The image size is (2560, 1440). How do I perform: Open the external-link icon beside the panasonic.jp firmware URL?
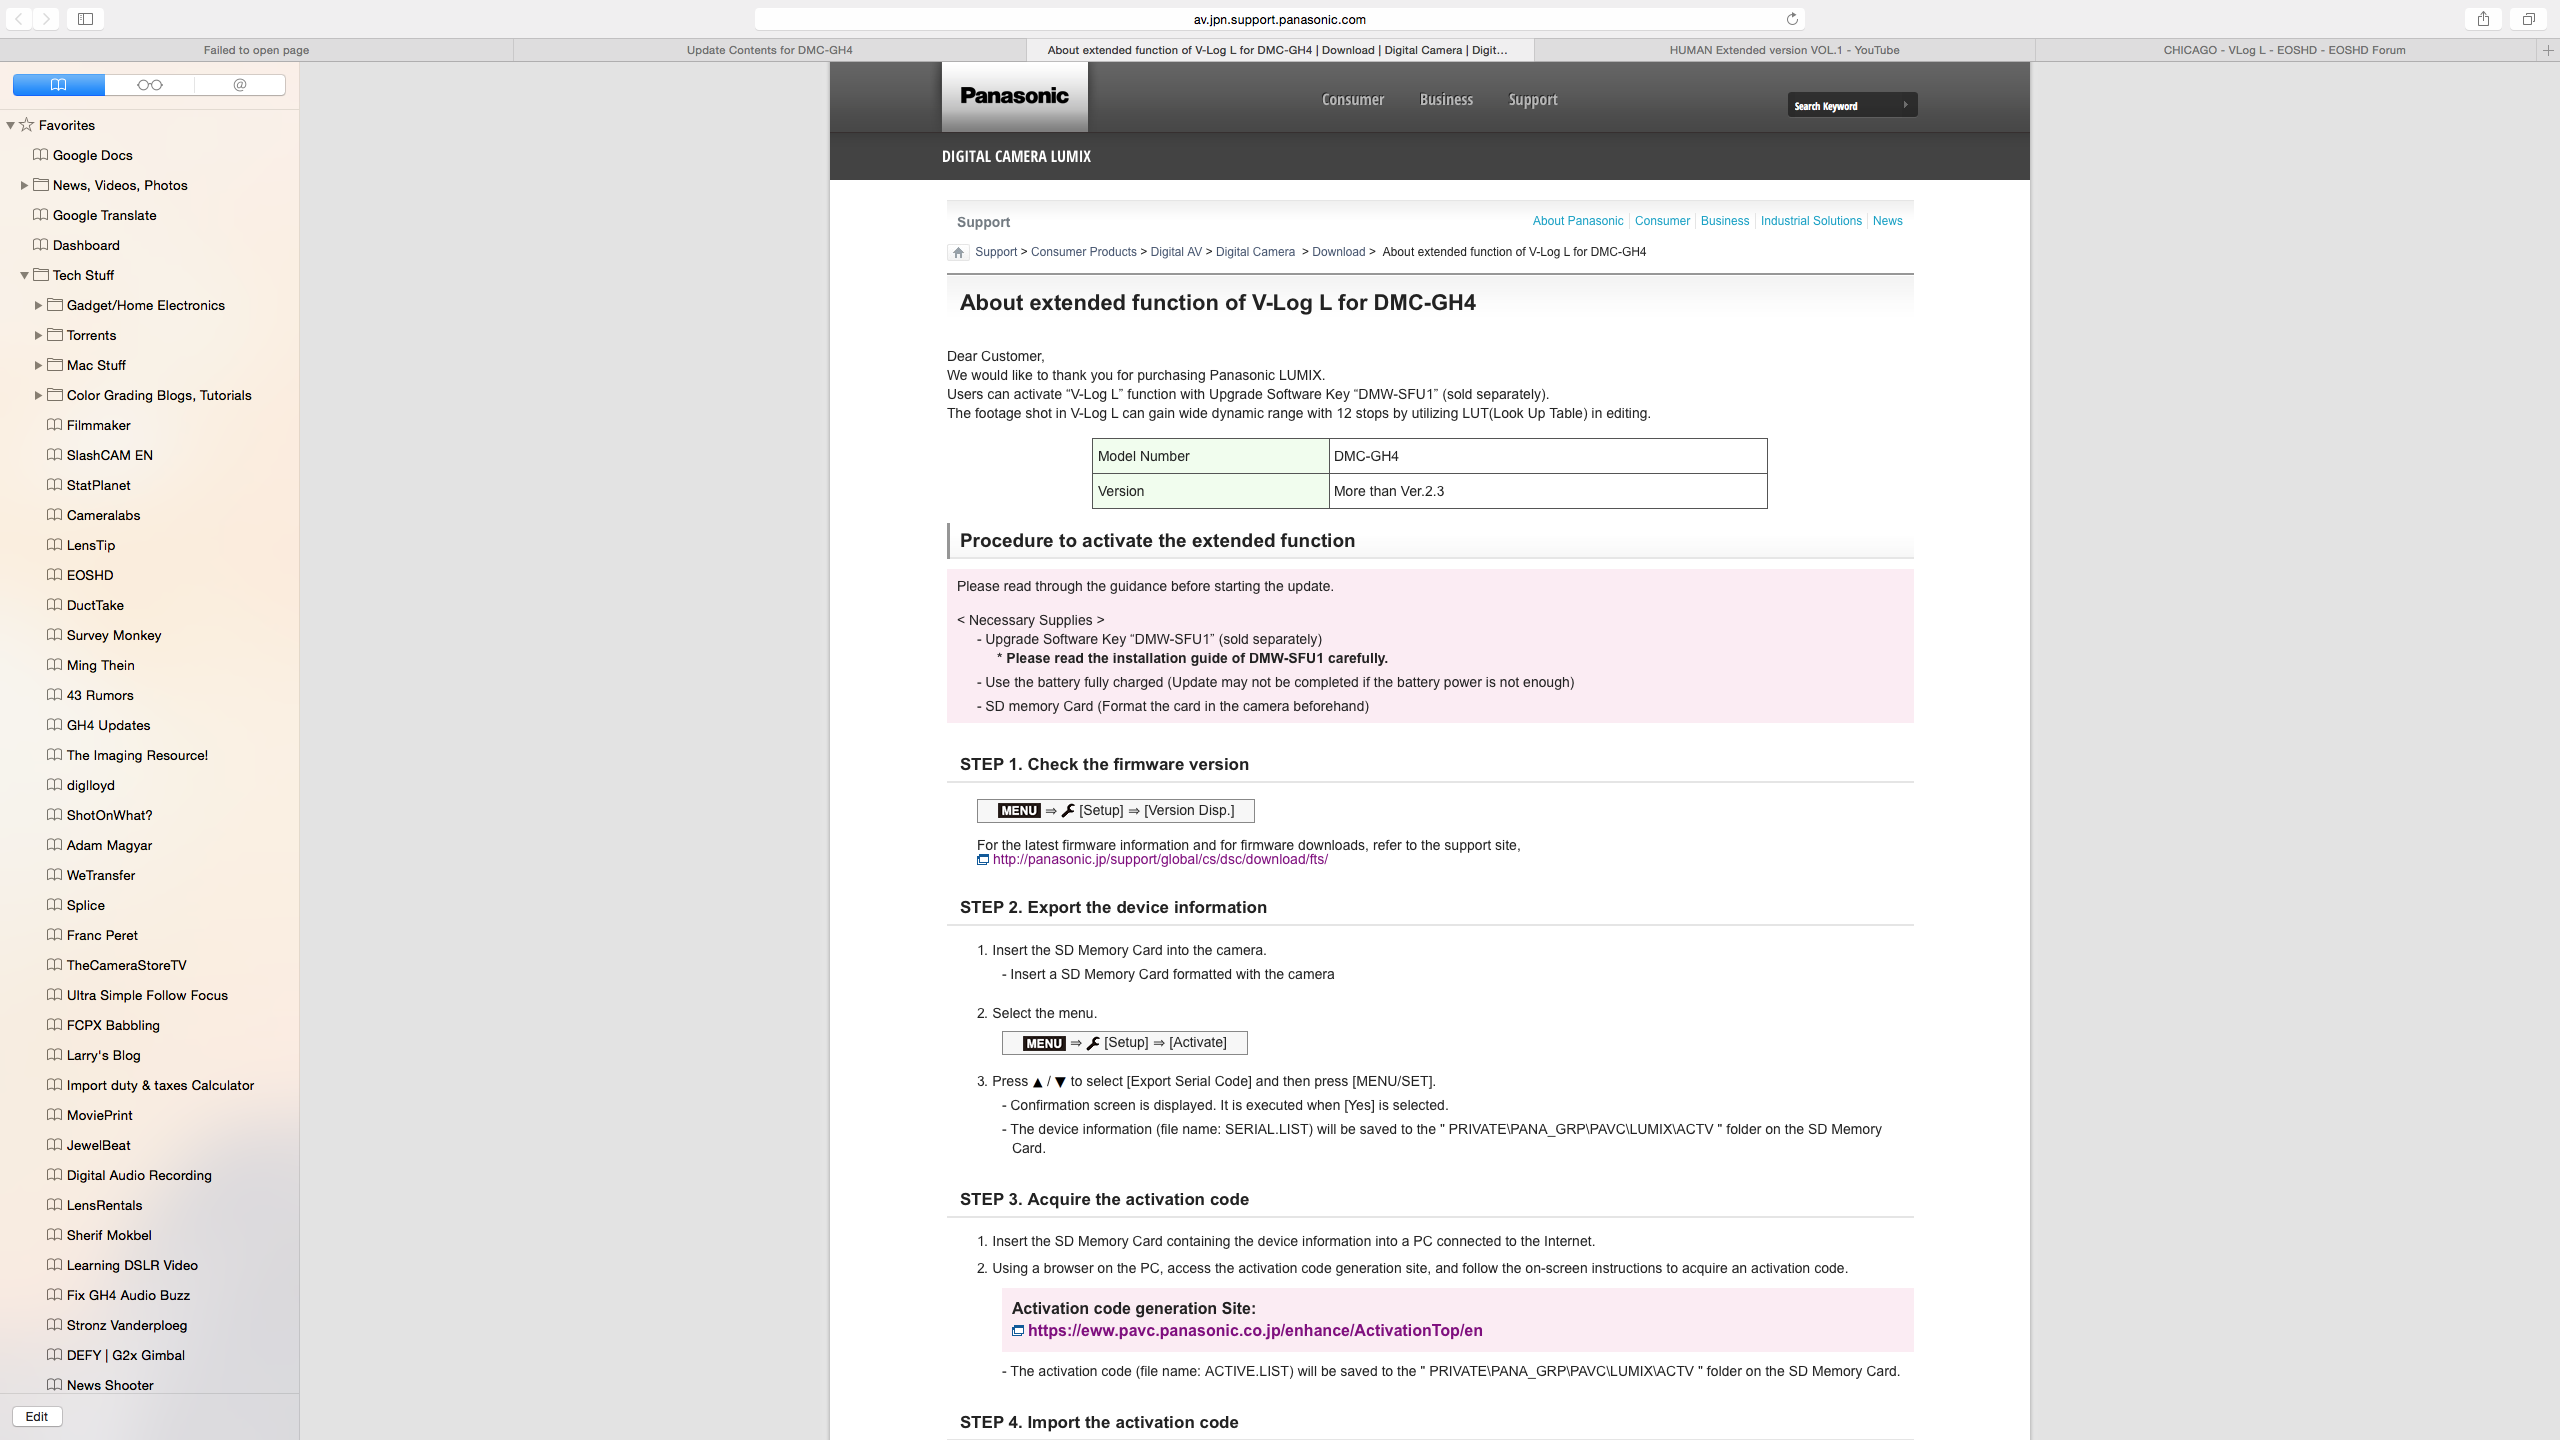tap(983, 860)
